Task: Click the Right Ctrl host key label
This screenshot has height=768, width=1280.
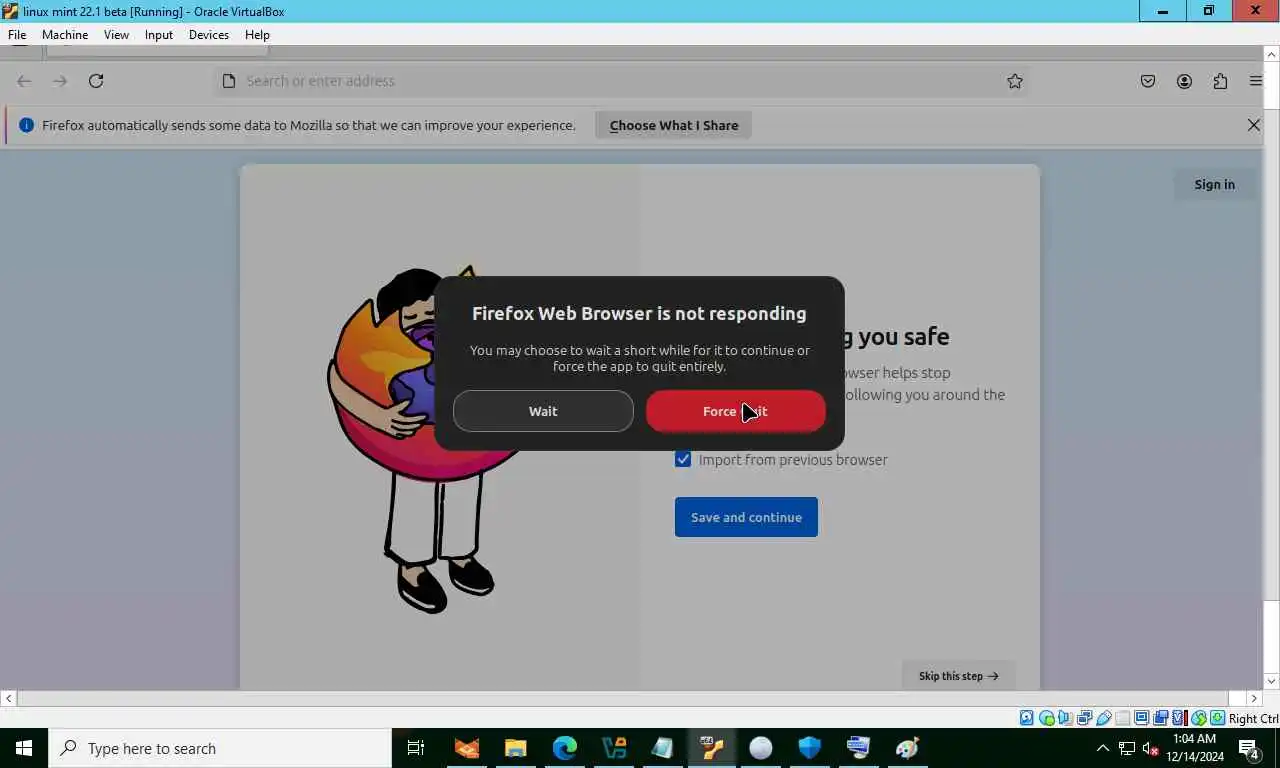Action: (x=1254, y=718)
